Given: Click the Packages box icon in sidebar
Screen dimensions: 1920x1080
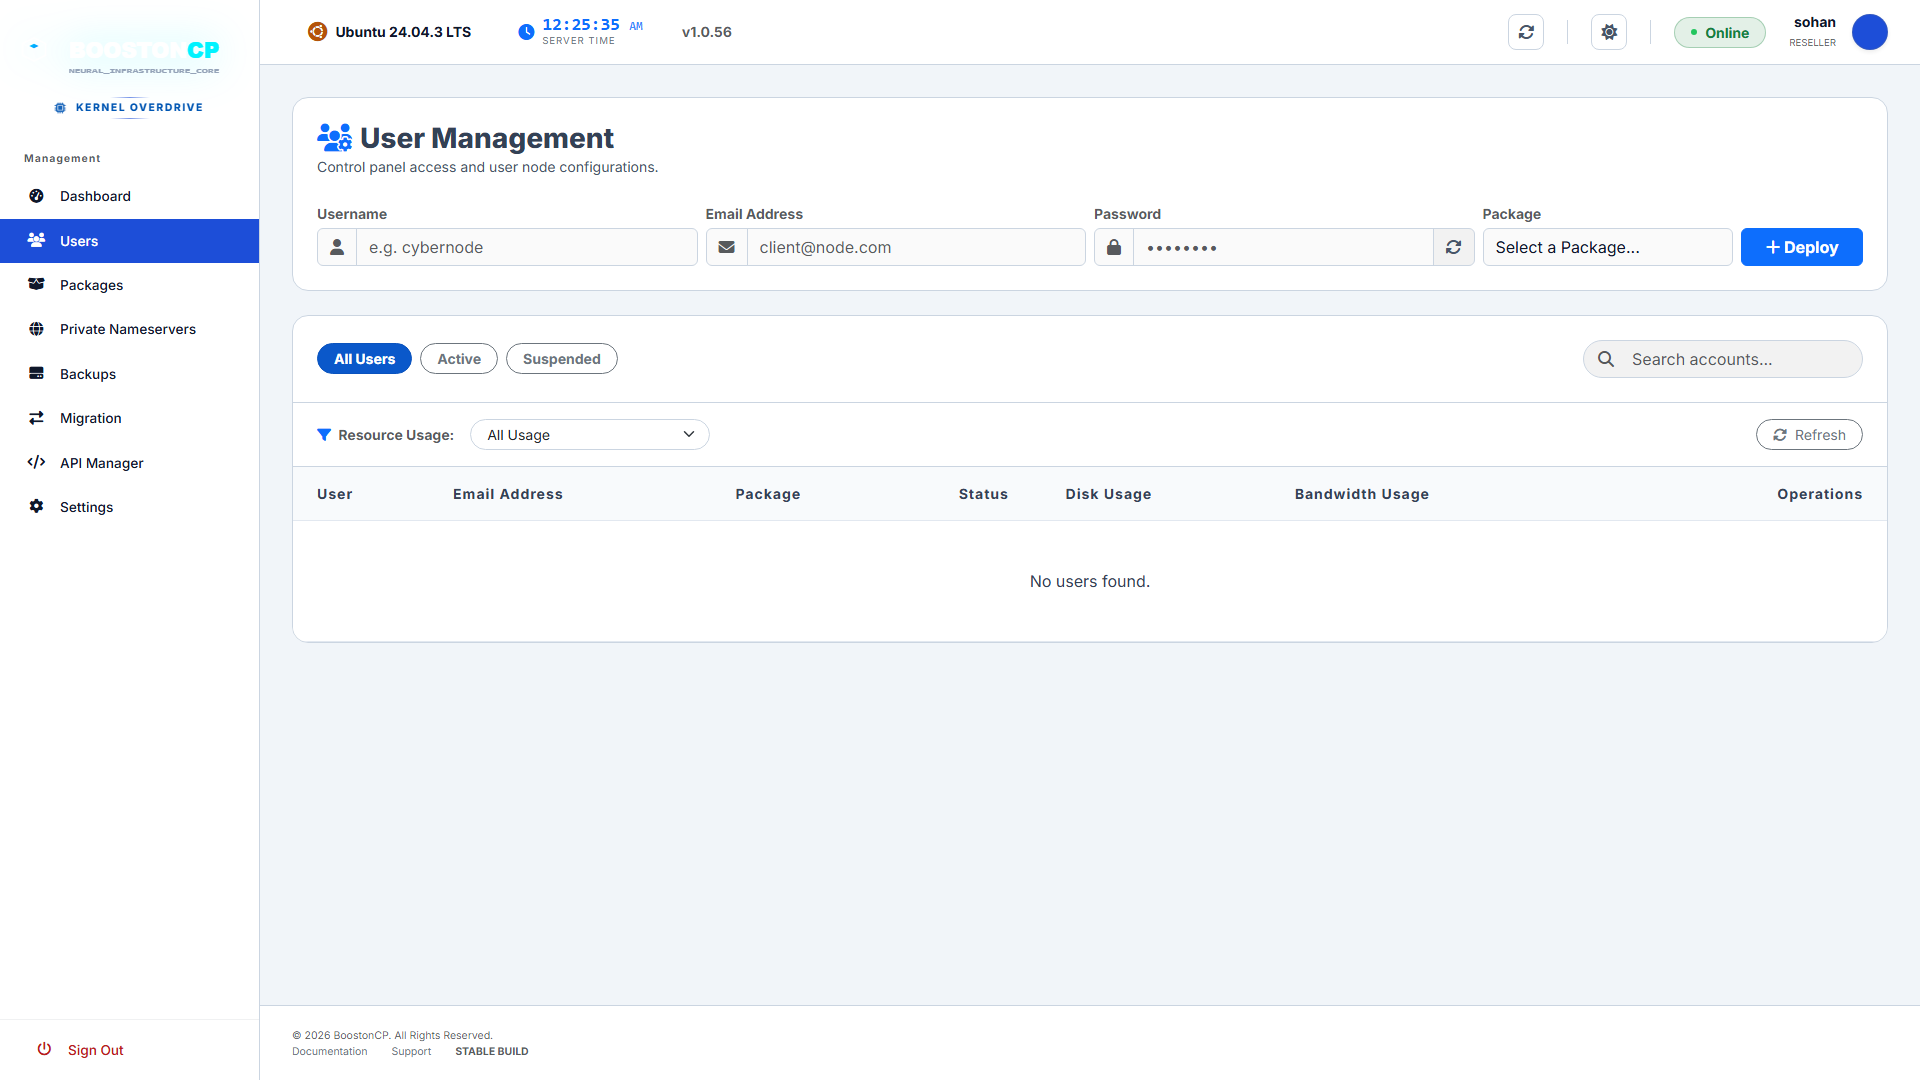Looking at the screenshot, I should 37,285.
